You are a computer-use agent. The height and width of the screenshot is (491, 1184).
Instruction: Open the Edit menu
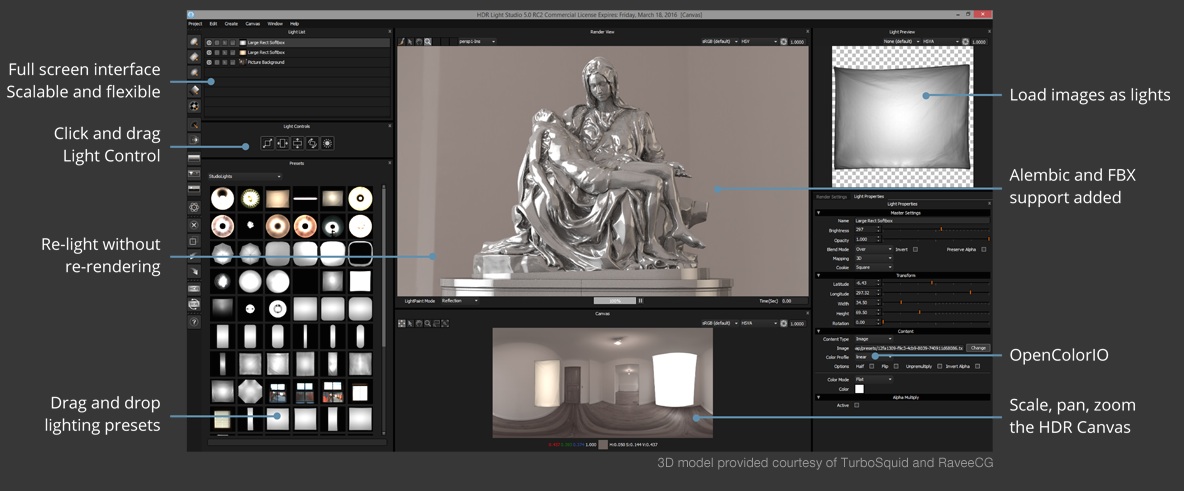pyautogui.click(x=213, y=23)
